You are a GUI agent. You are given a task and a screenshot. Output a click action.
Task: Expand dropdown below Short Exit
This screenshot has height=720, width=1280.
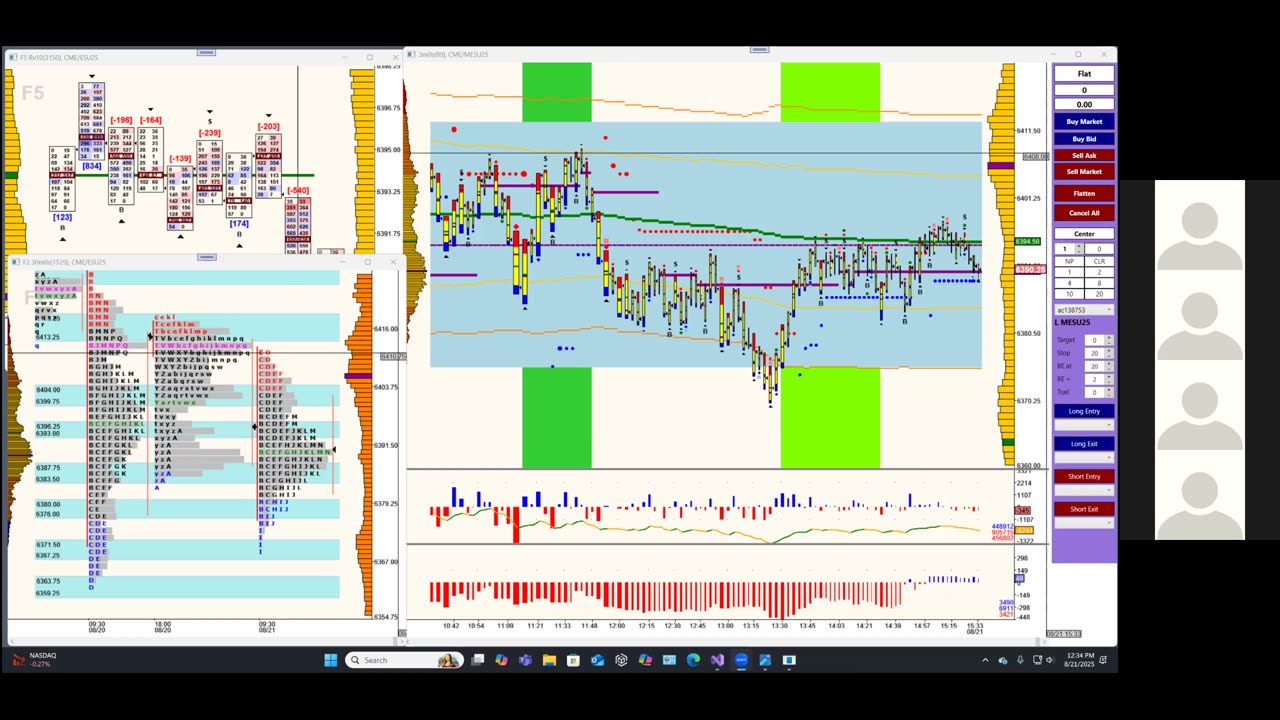tap(1084, 523)
